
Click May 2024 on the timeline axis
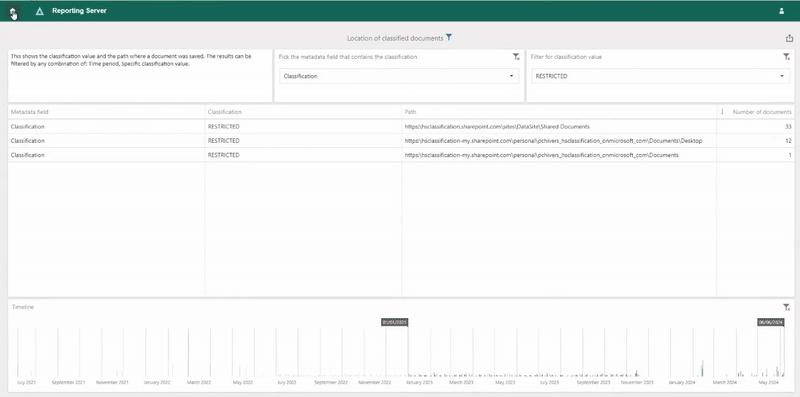(x=768, y=382)
